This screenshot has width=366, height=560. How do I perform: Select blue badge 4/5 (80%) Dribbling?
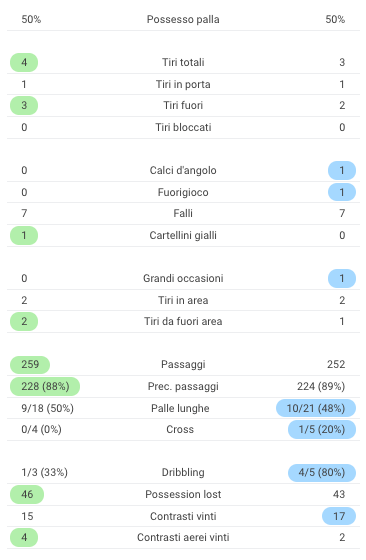pos(322,472)
